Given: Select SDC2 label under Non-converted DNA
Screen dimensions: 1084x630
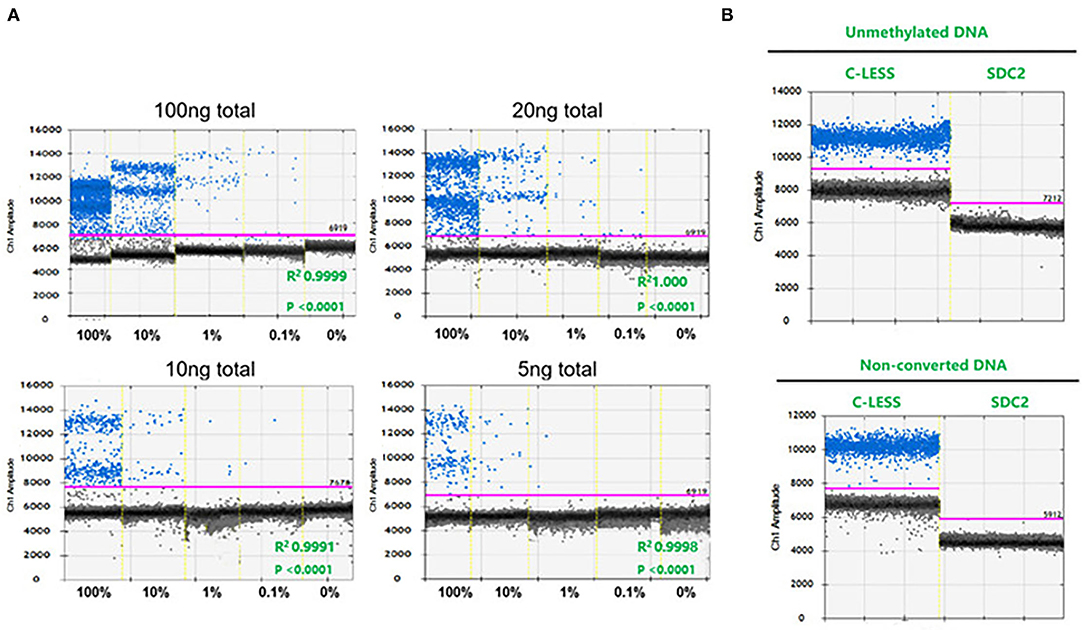Looking at the screenshot, I should [1009, 402].
